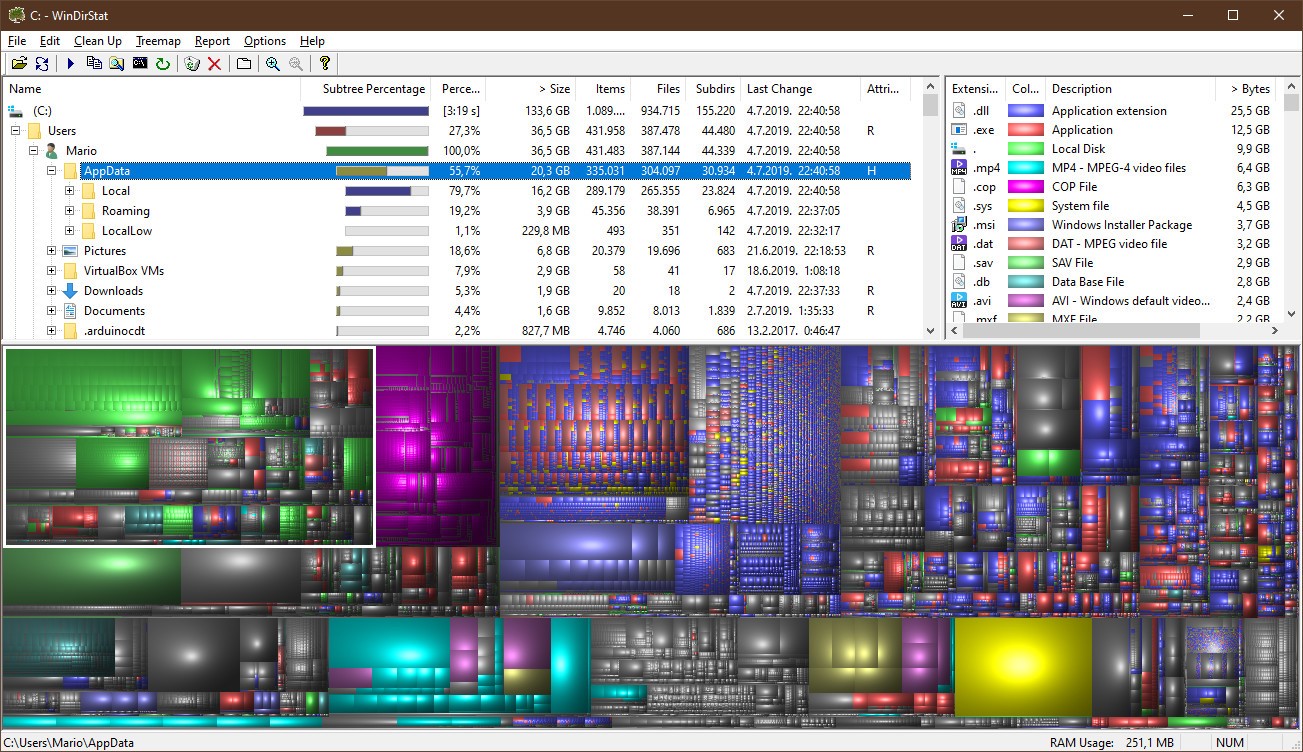Click the Explorer Here magnifier-folder icon

point(117,63)
